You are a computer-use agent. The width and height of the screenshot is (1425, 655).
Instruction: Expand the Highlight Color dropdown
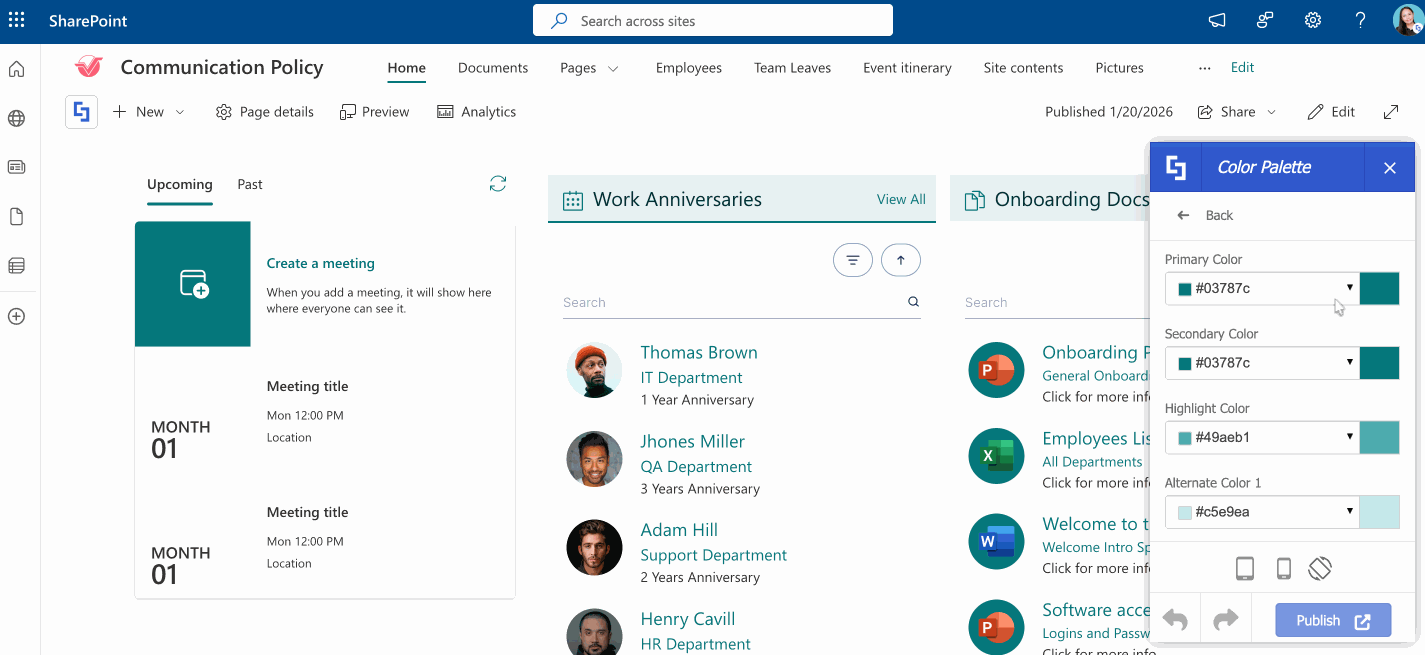(x=1349, y=437)
